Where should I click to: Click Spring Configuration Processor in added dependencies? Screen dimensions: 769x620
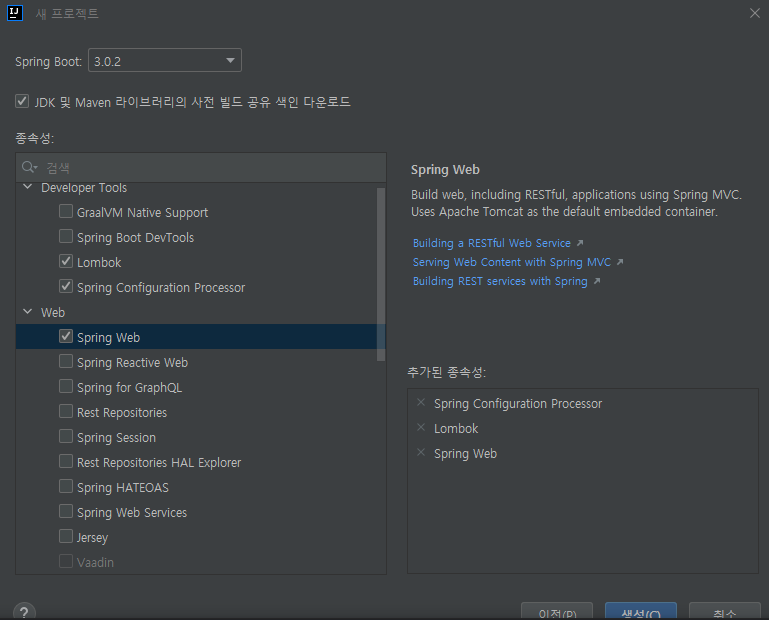[x=518, y=404]
